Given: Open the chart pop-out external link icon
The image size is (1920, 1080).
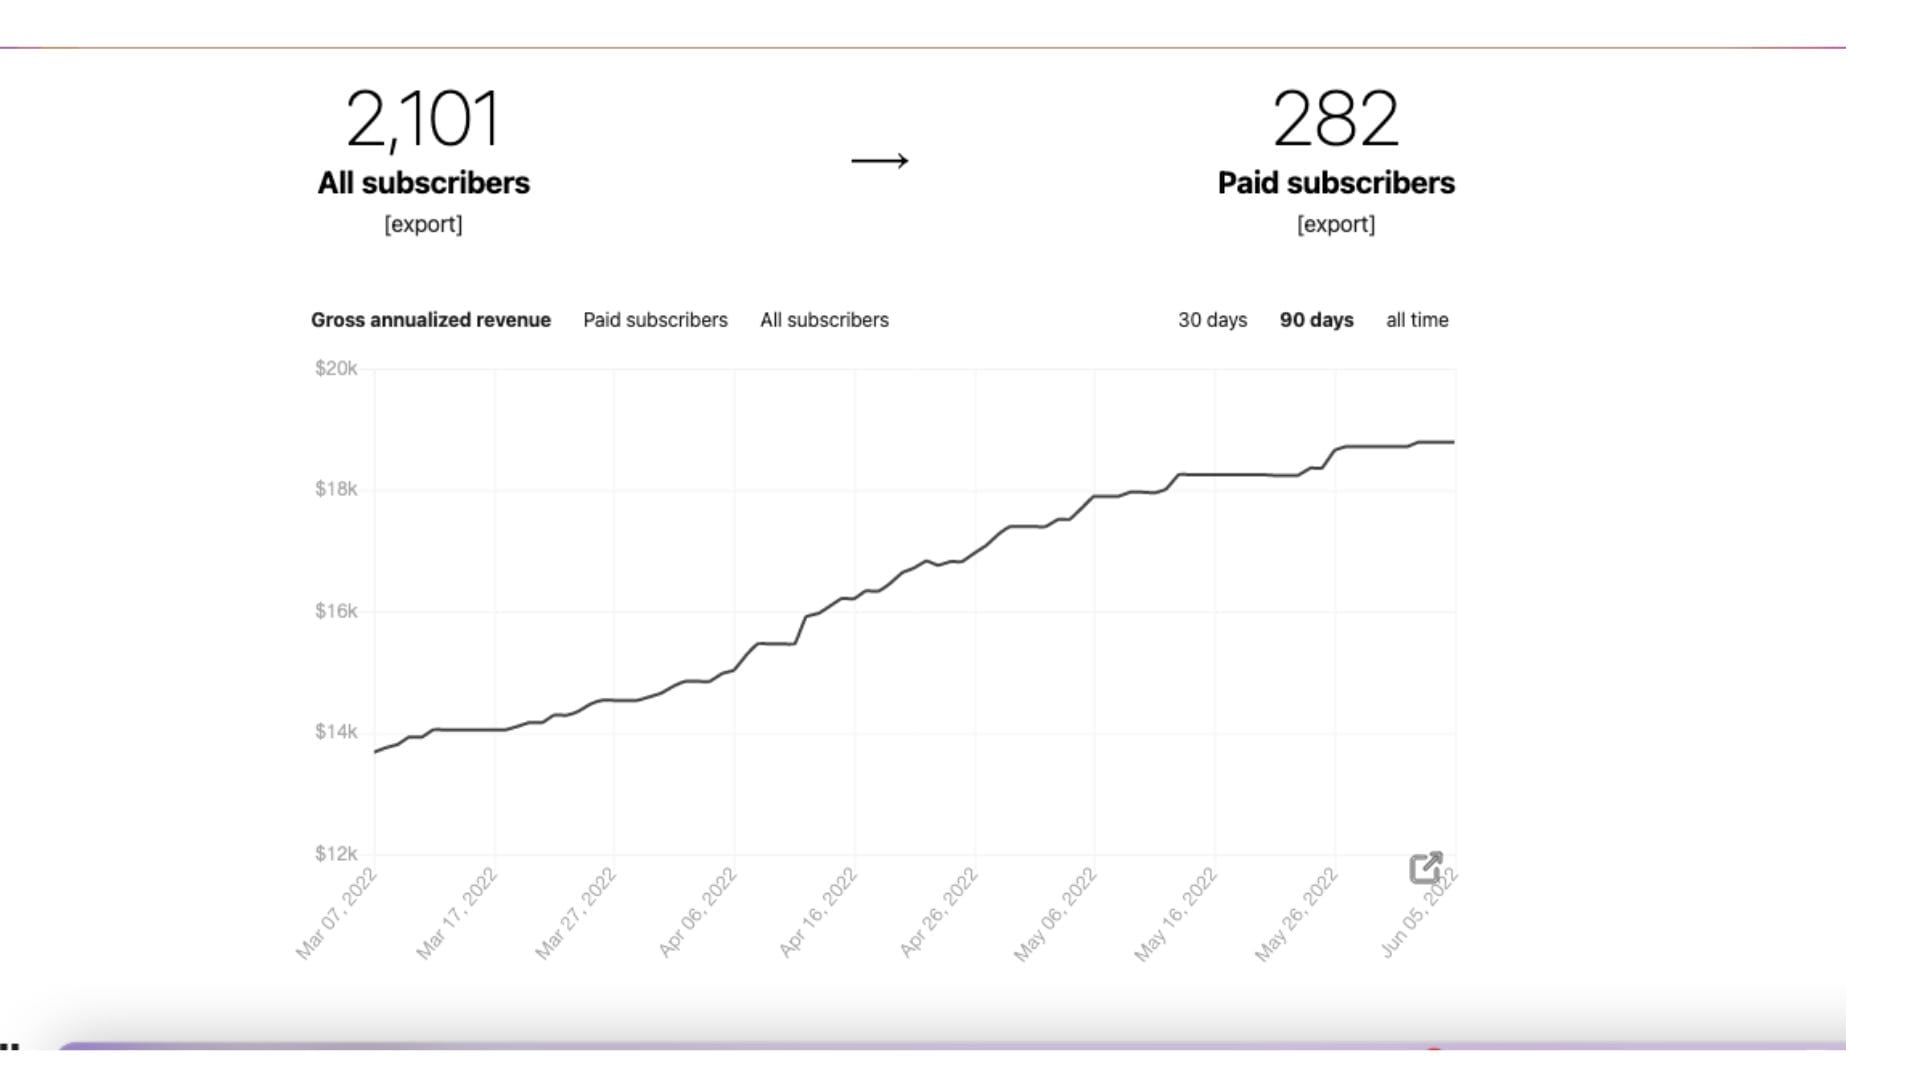Looking at the screenshot, I should pos(1426,868).
